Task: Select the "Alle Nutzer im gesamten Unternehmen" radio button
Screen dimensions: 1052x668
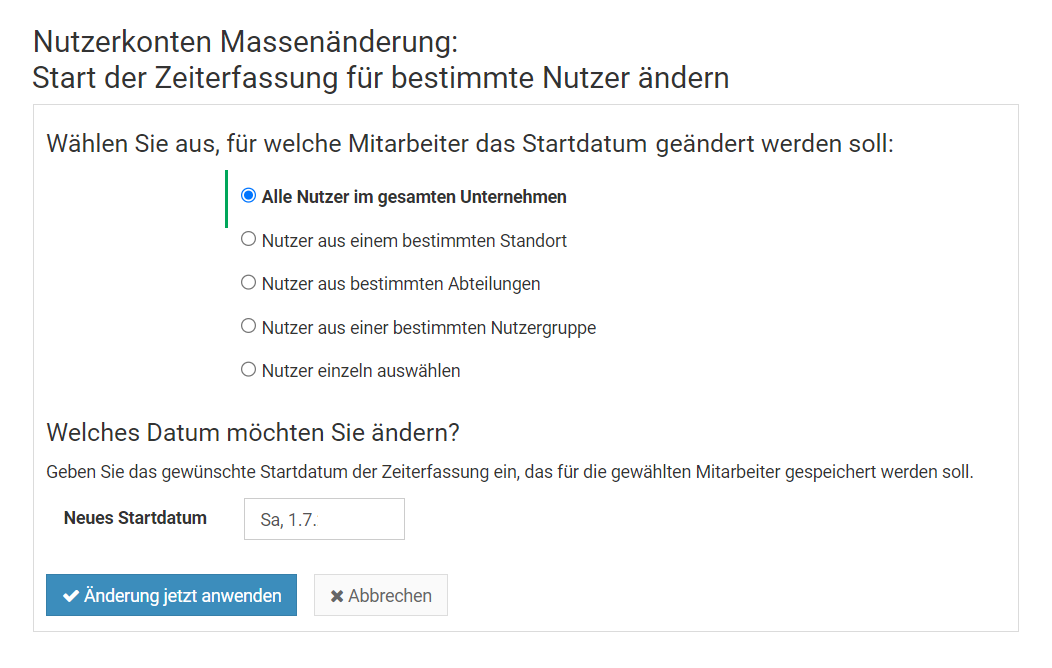Action: click(x=249, y=196)
